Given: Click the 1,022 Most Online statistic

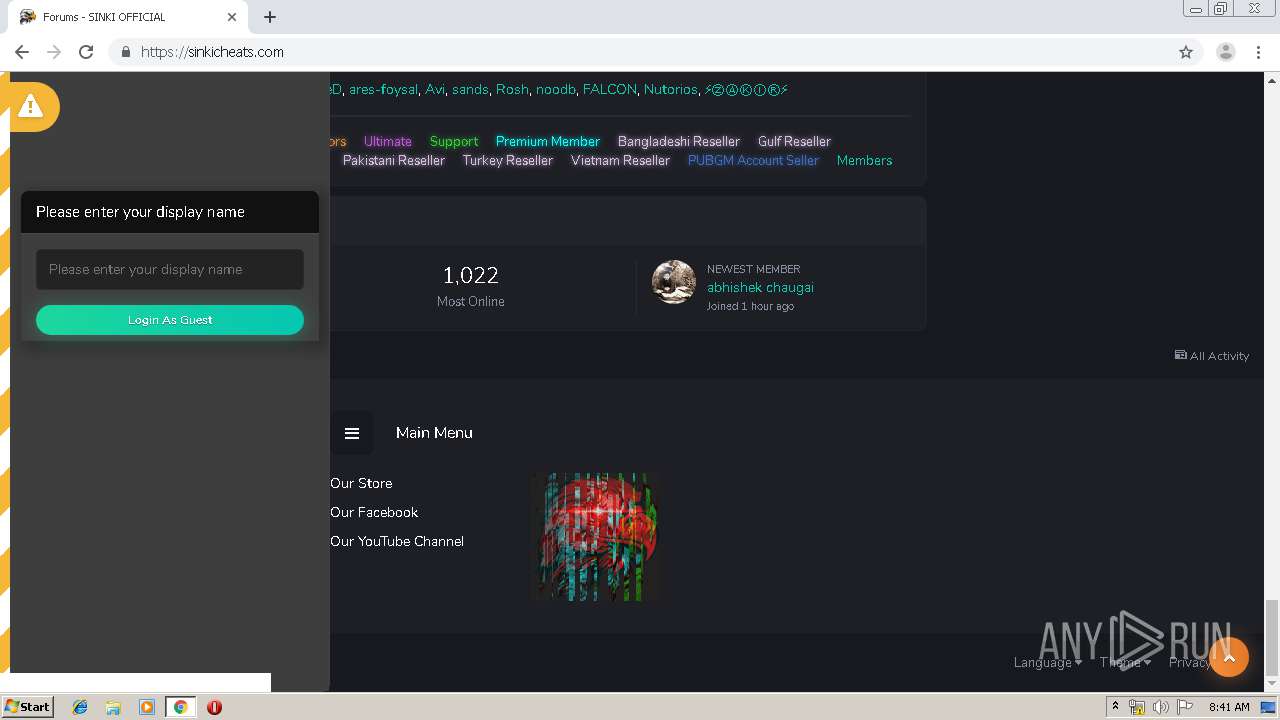Looking at the screenshot, I should point(471,285).
